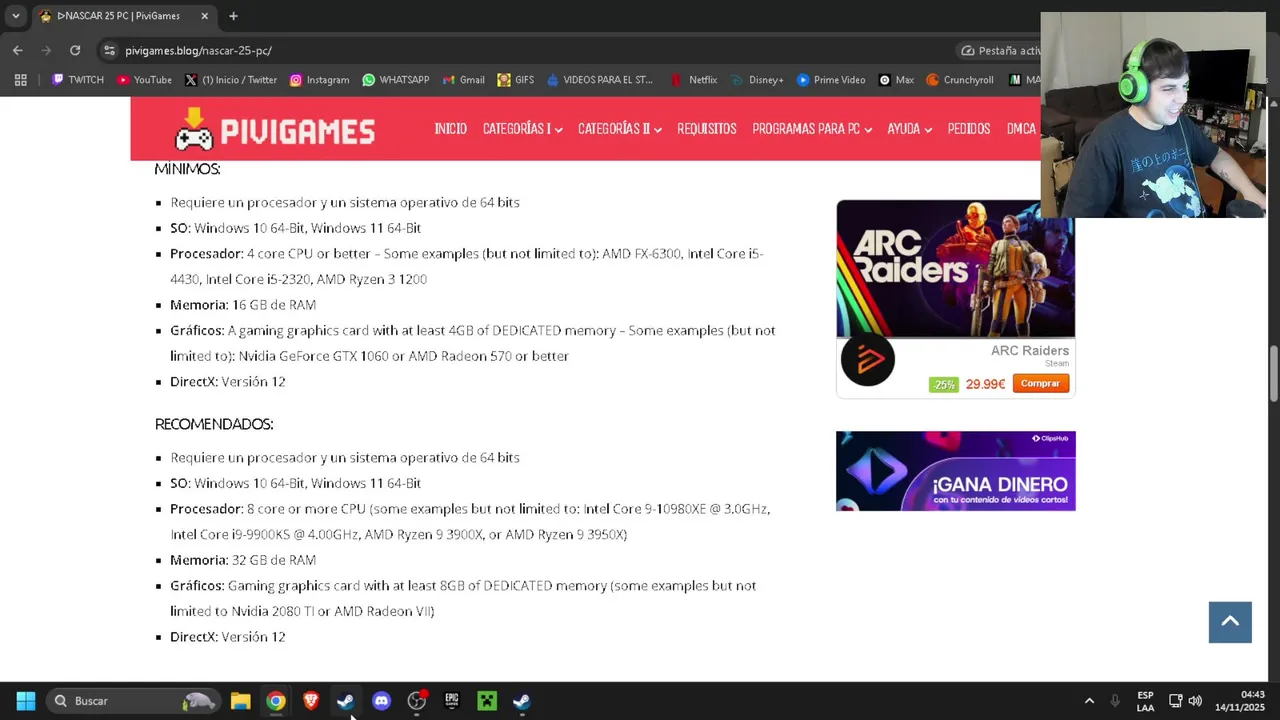Open the GIFS bookmark
Viewport: 1280px width, 720px height.
516,80
